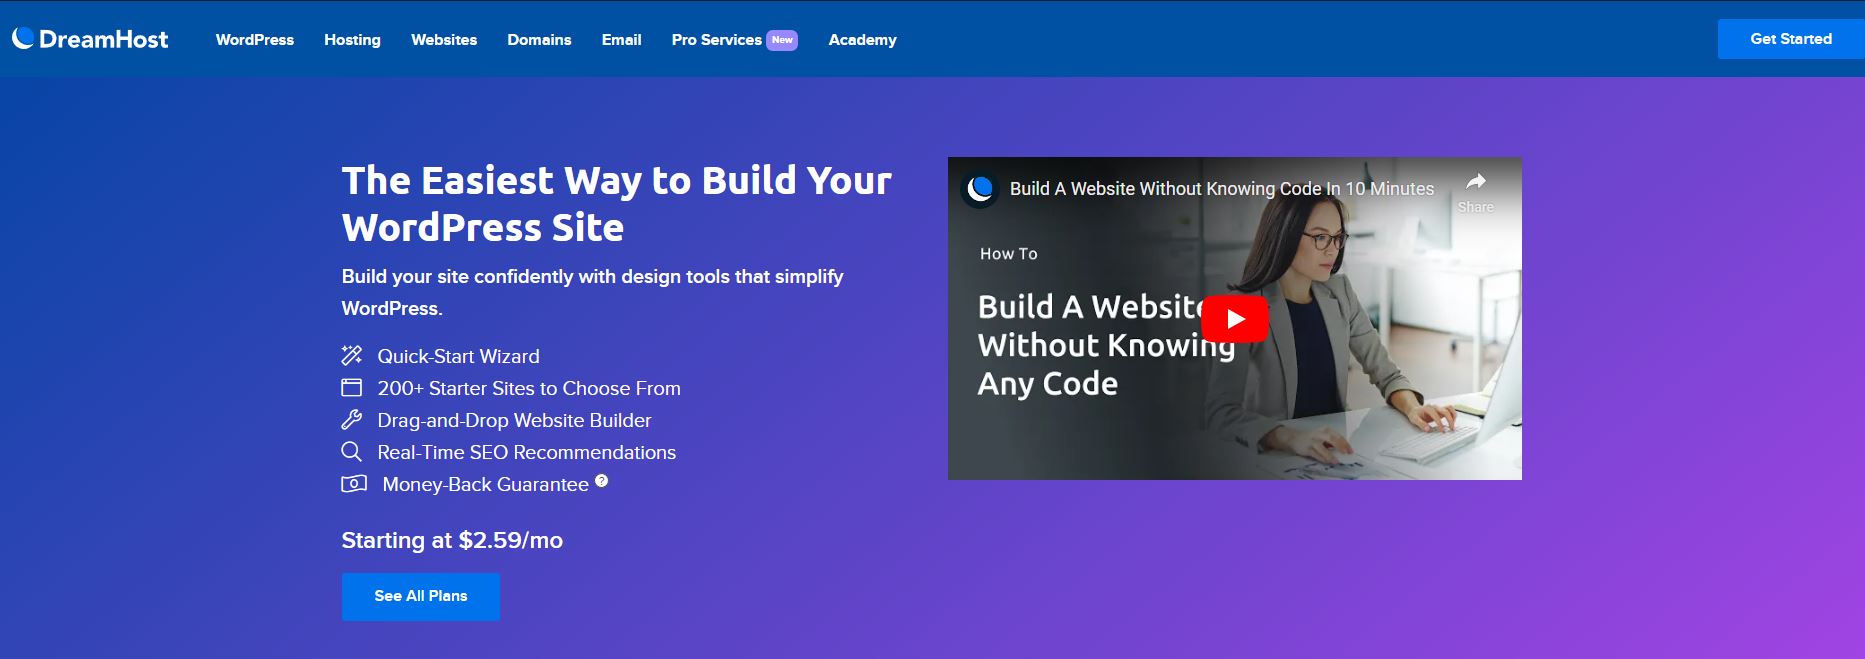Click the magnifier SEO icon
This screenshot has width=1865, height=659.
tap(352, 451)
